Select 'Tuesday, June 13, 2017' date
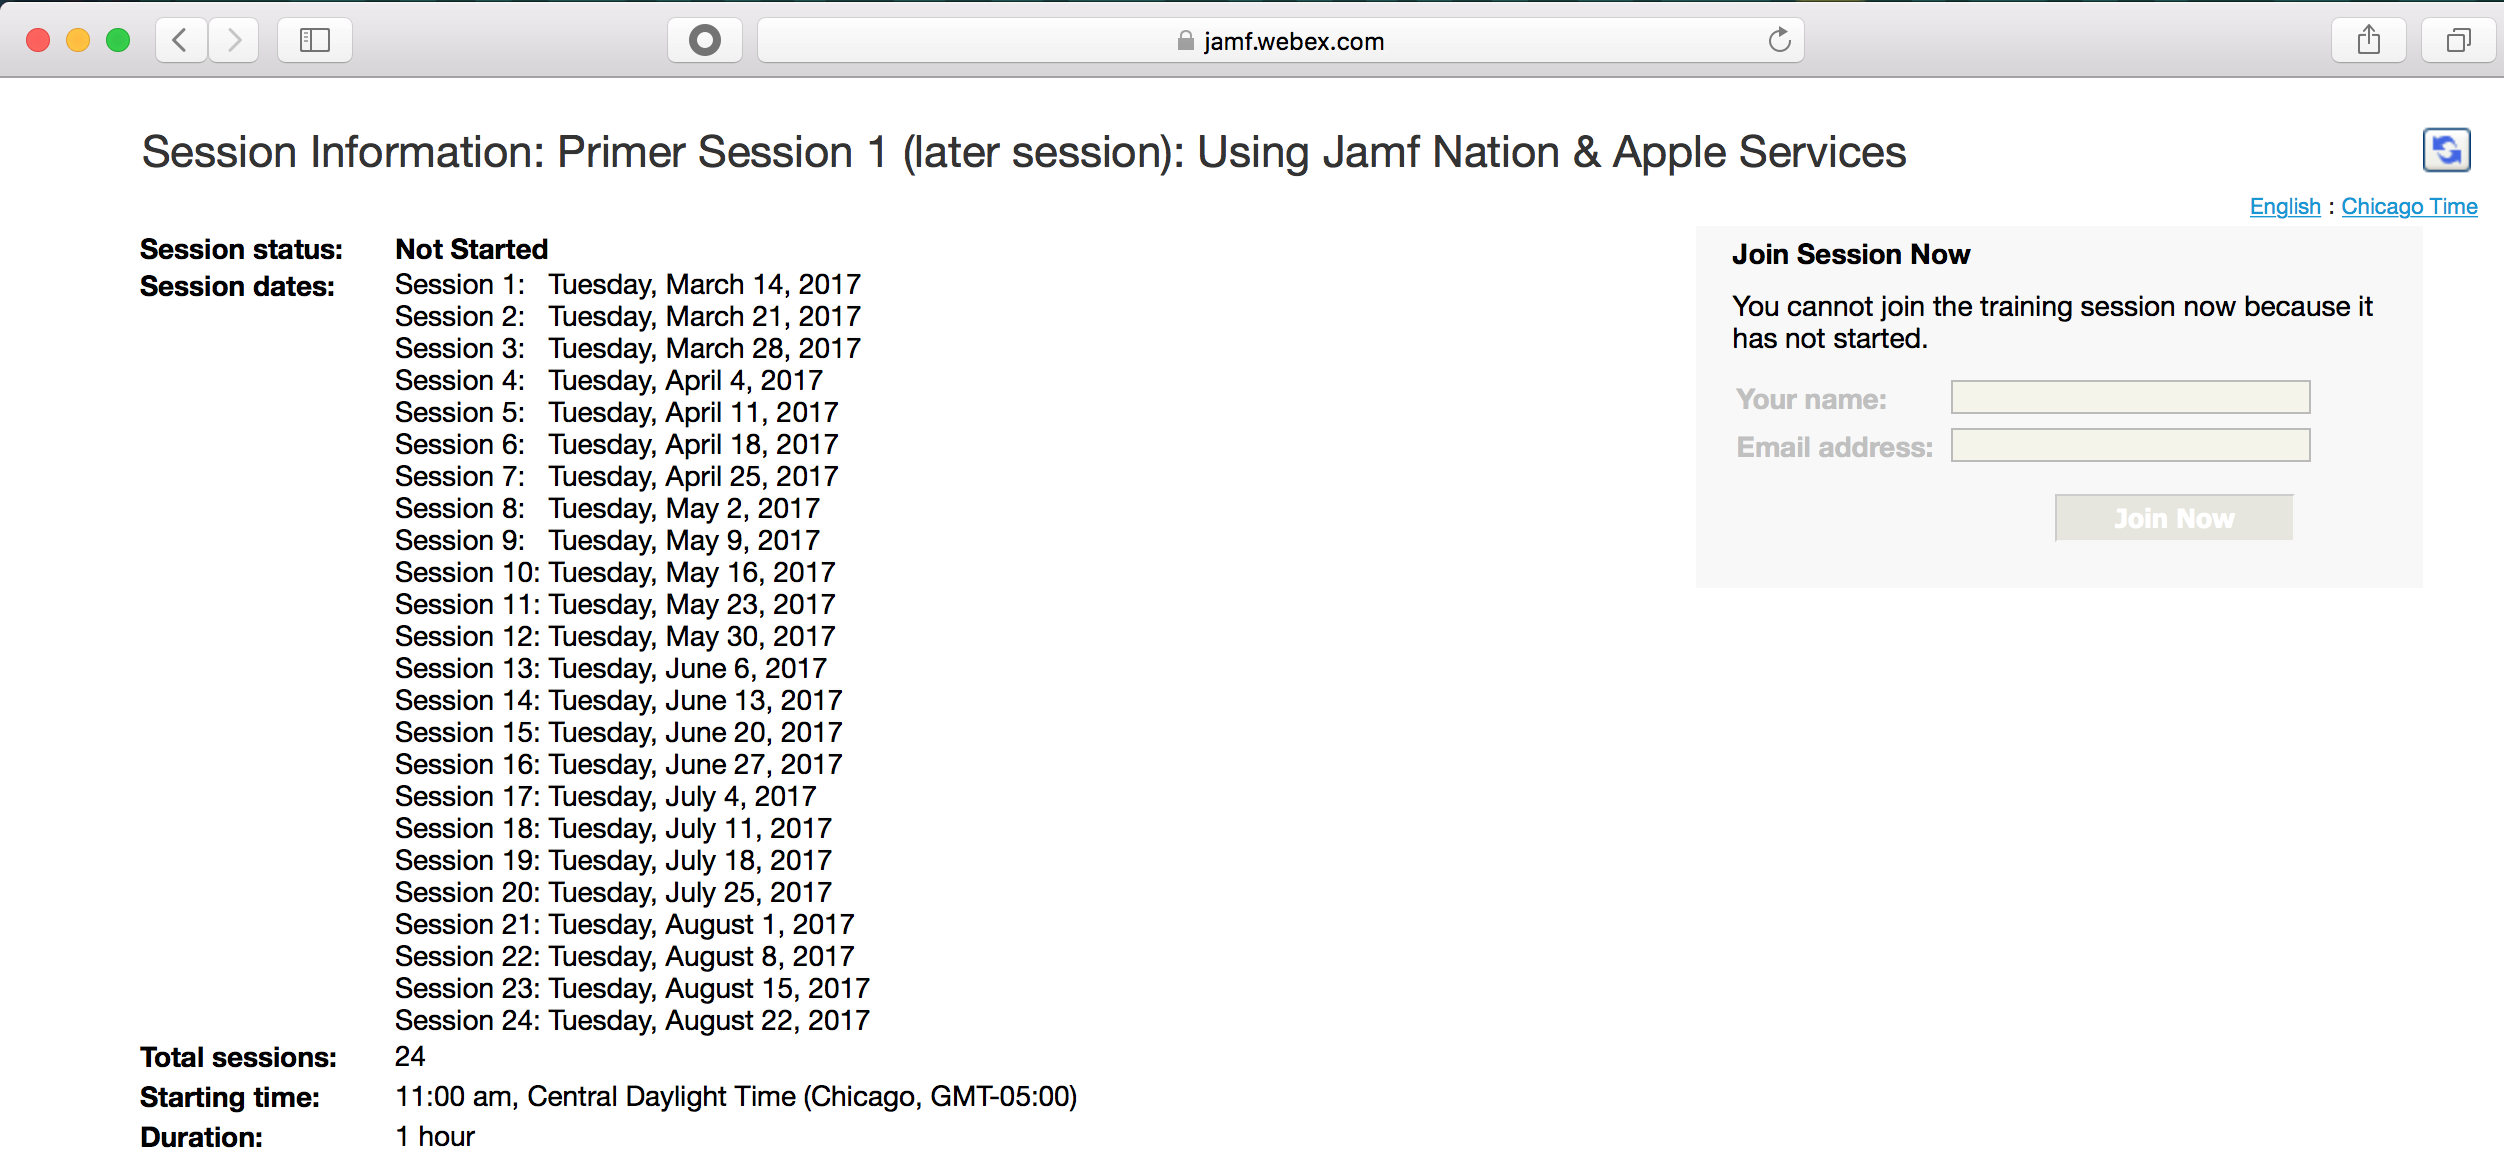The image size is (2504, 1154). coord(696,701)
